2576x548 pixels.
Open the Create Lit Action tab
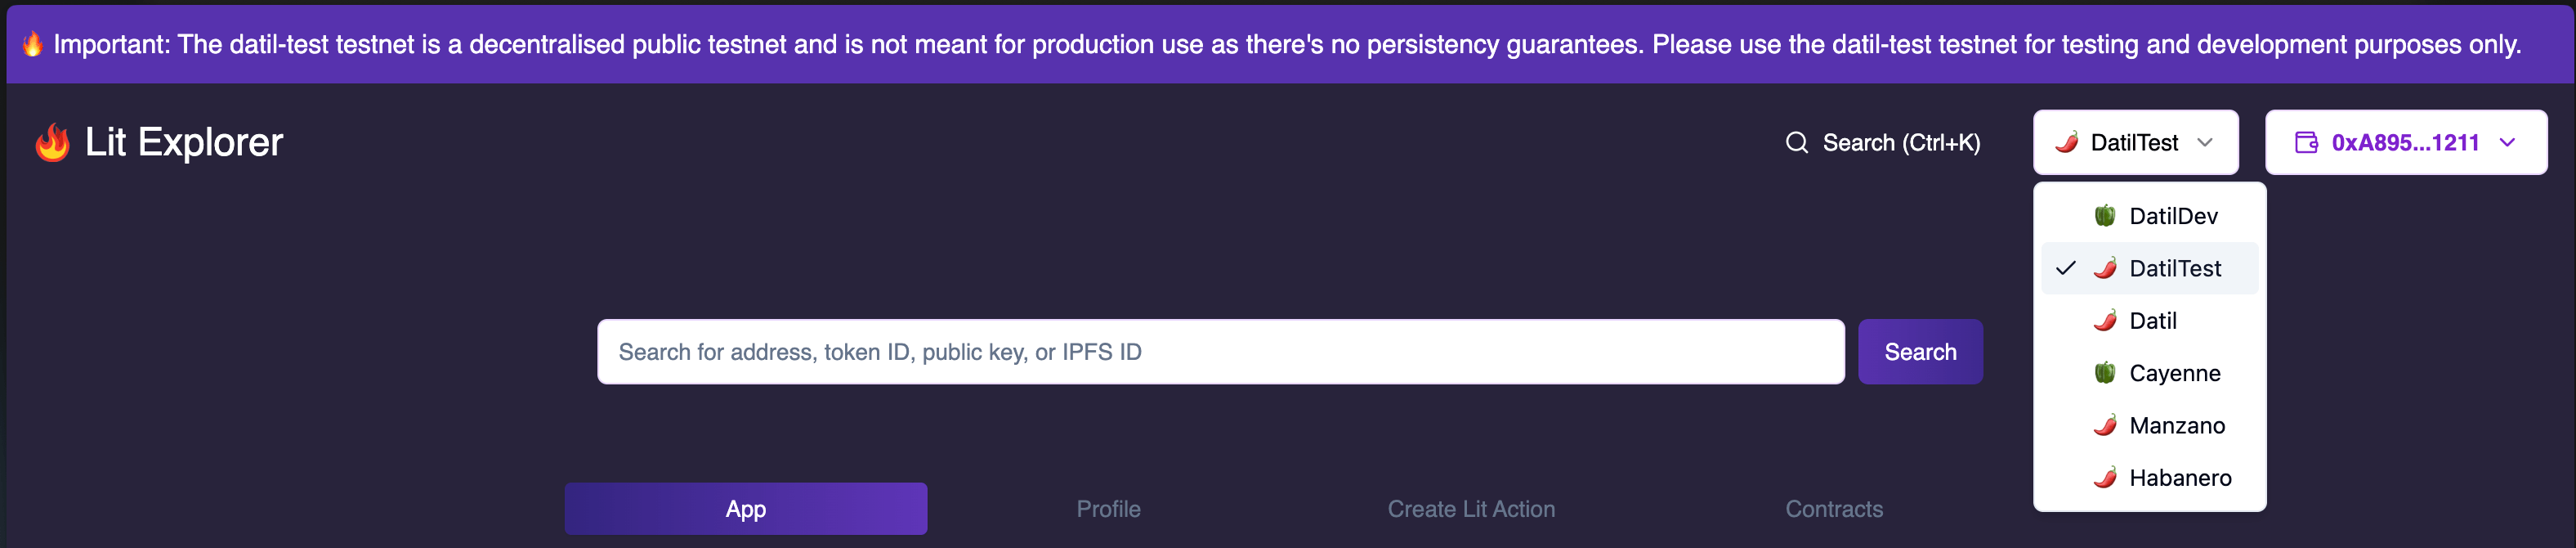(x=1470, y=509)
